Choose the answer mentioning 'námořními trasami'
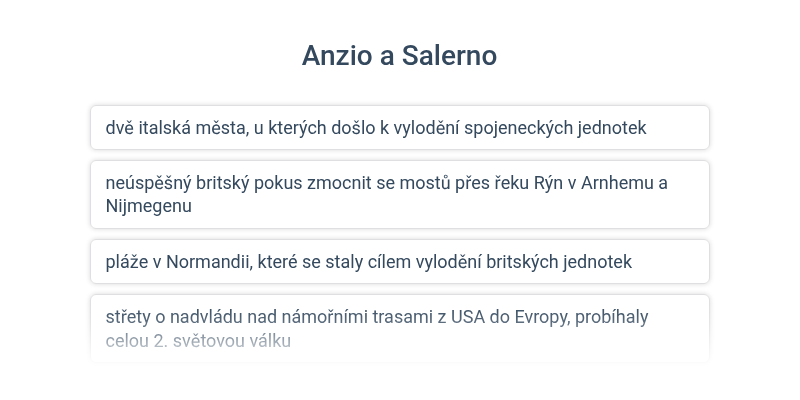This screenshot has width=800, height=400. (x=400, y=329)
